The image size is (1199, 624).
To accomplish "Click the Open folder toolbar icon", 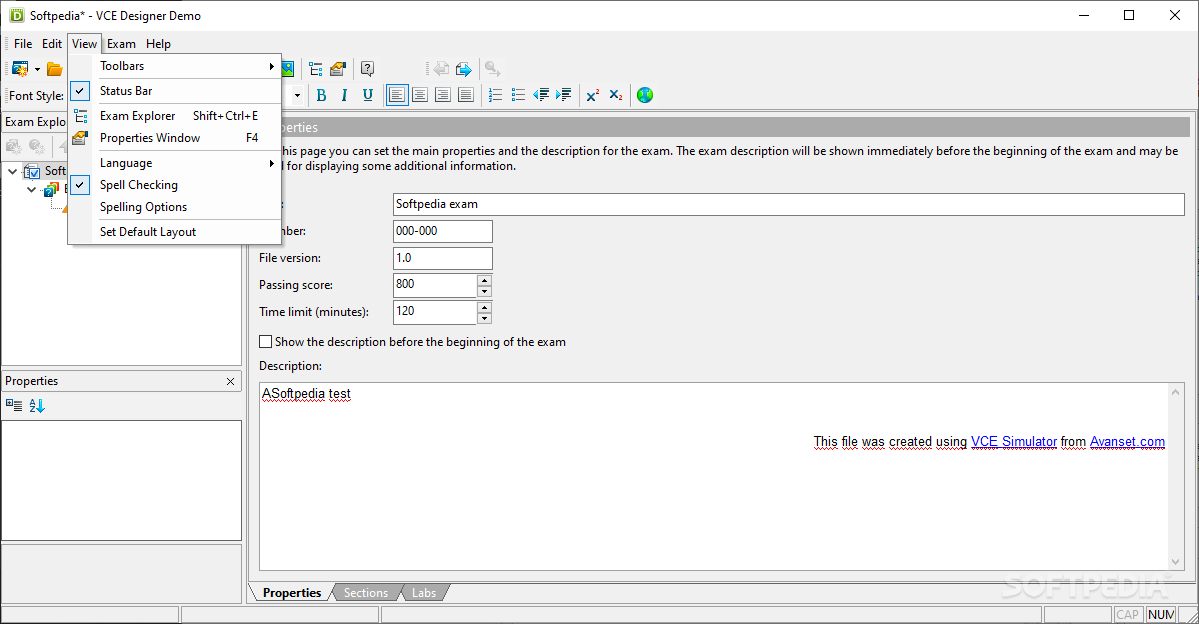I will (54, 69).
